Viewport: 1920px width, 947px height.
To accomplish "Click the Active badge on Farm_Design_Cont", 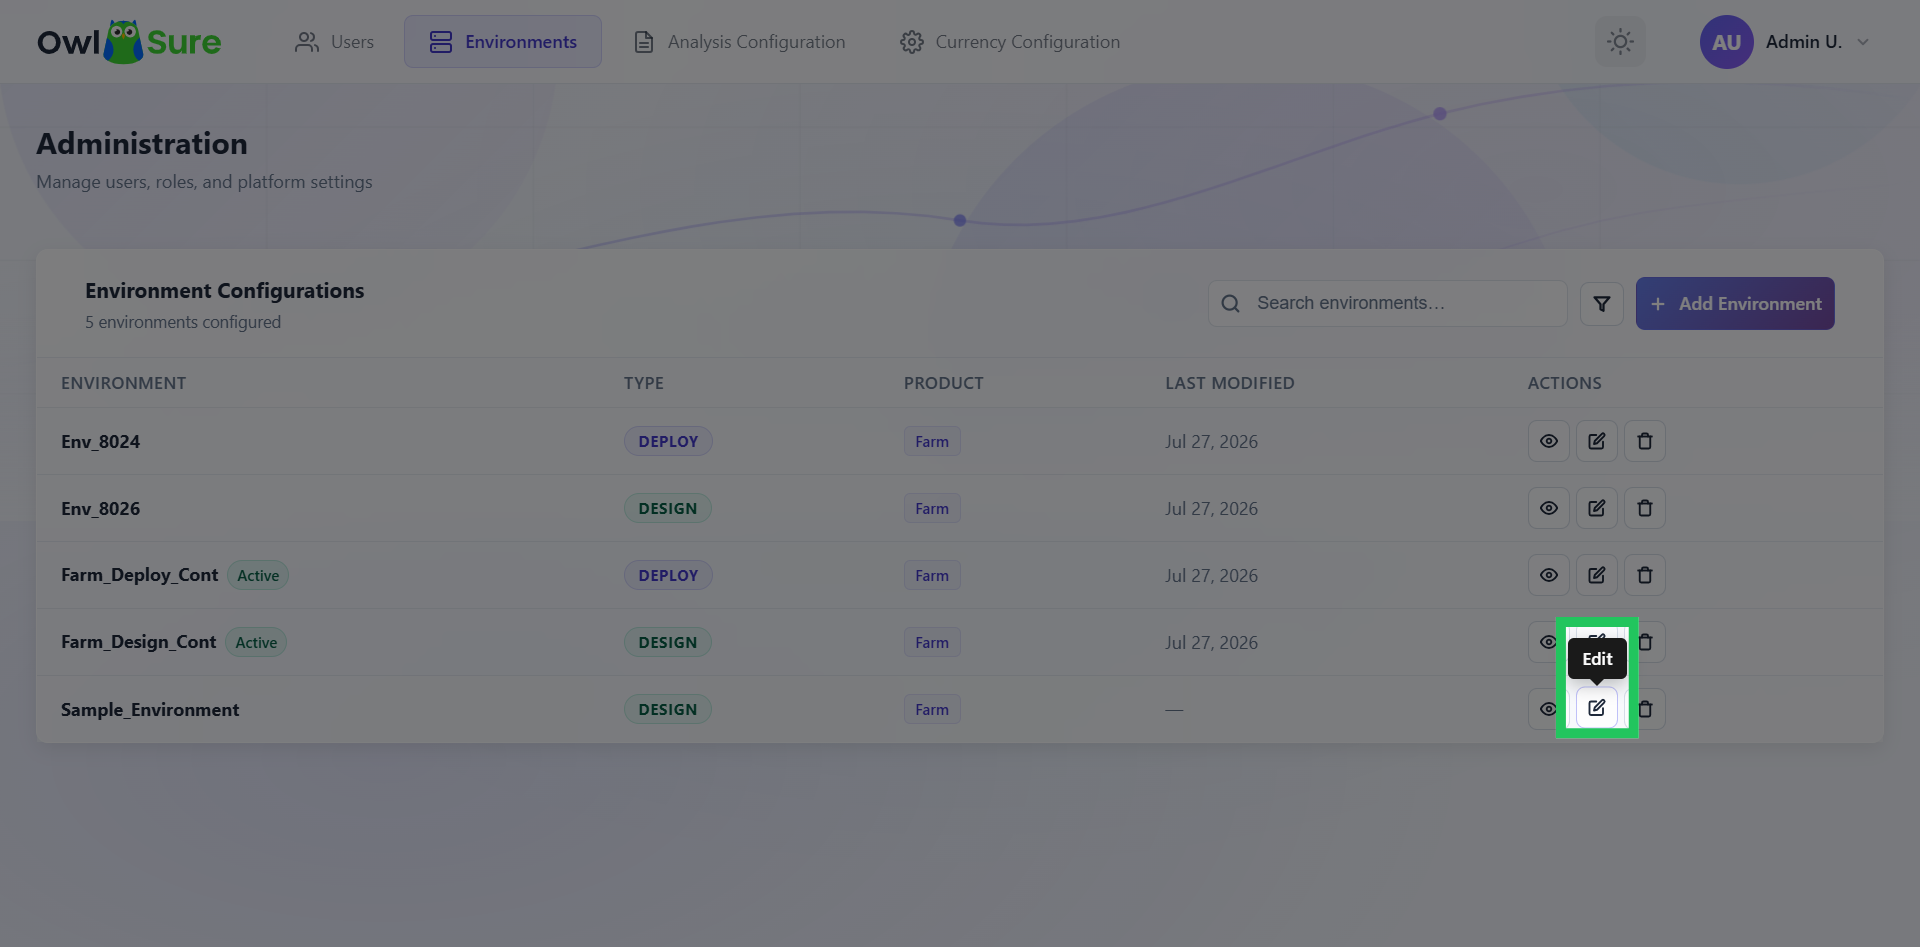I will [x=256, y=642].
